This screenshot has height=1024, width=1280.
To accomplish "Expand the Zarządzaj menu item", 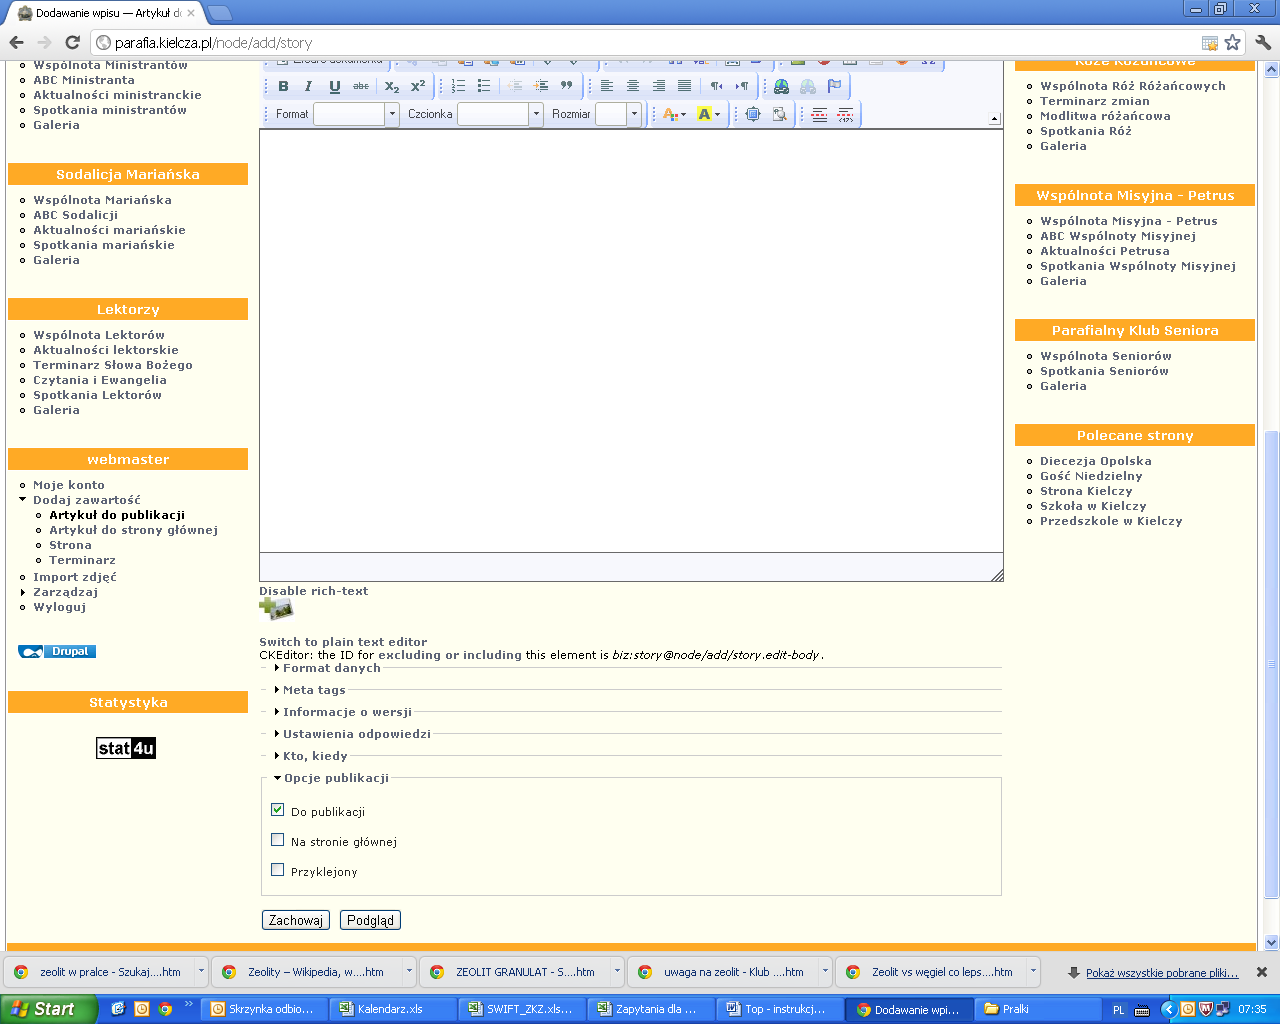I will tap(65, 592).
